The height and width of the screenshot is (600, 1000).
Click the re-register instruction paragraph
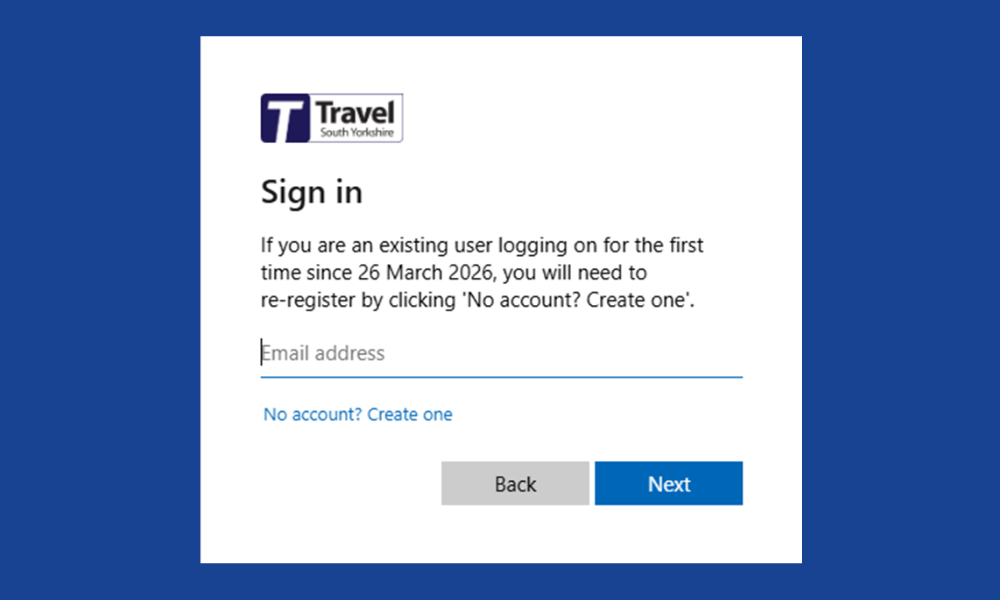(x=482, y=272)
